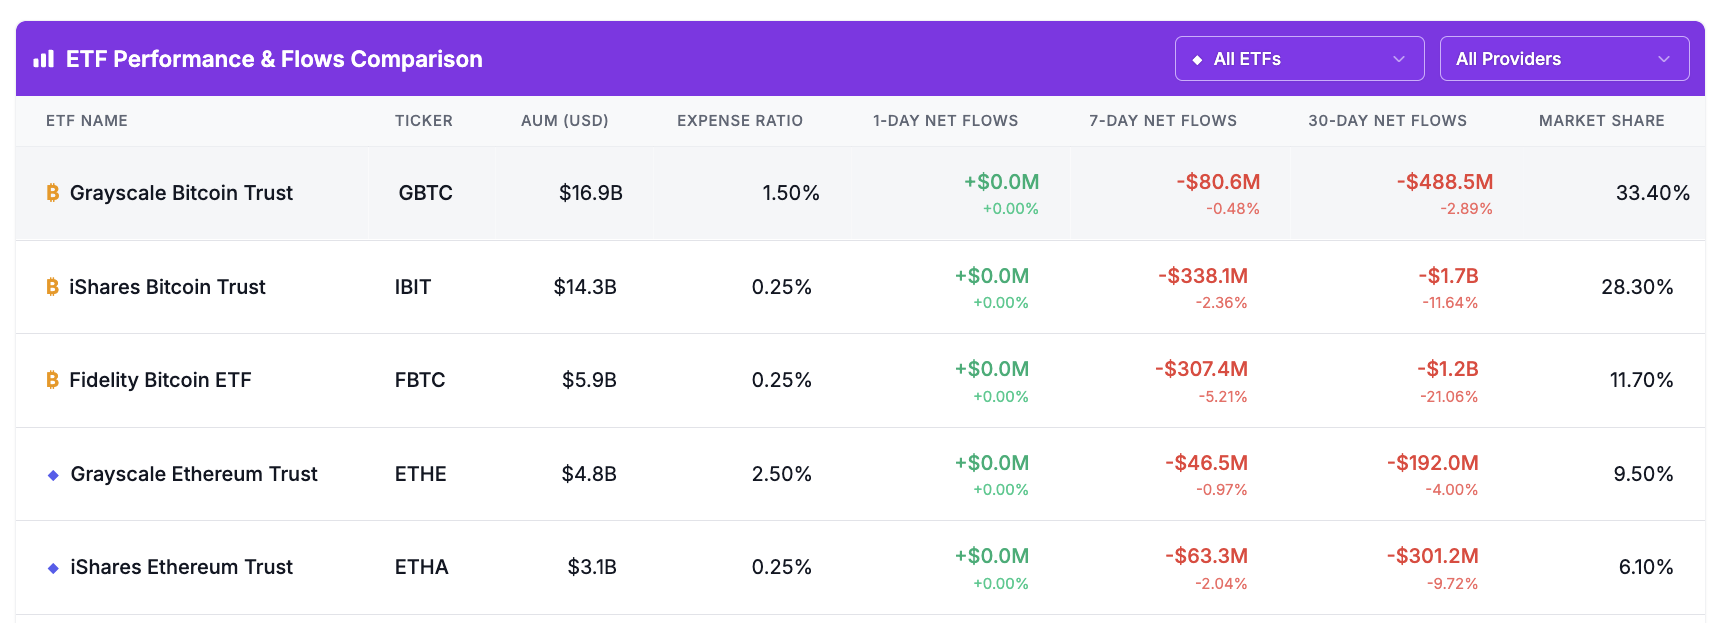Click the diamond icon in the All ETFs dropdown
This screenshot has height=623, width=1725.
click(1197, 60)
